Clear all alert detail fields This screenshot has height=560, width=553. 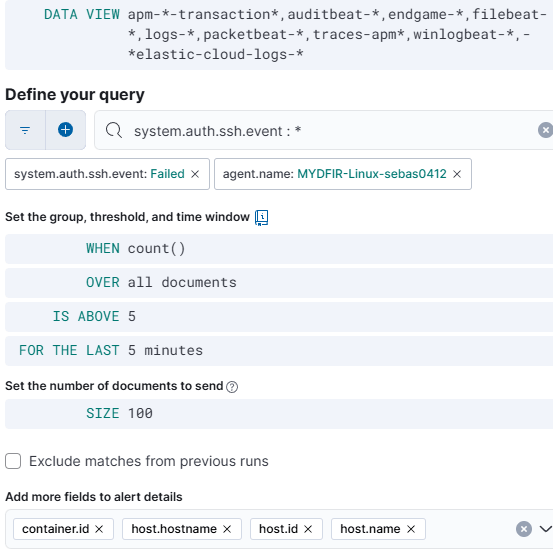click(x=524, y=529)
